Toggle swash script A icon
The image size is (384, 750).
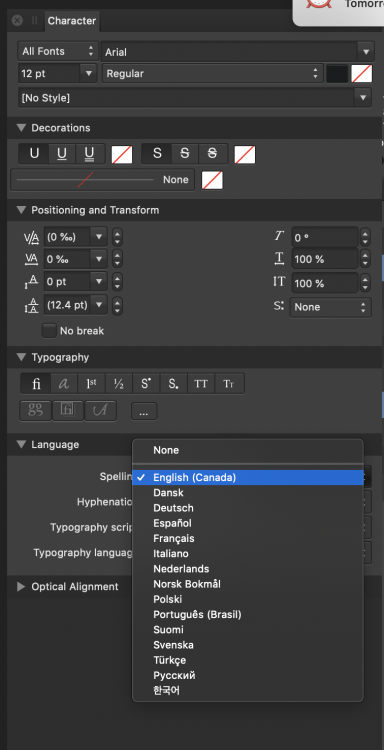click(100, 411)
